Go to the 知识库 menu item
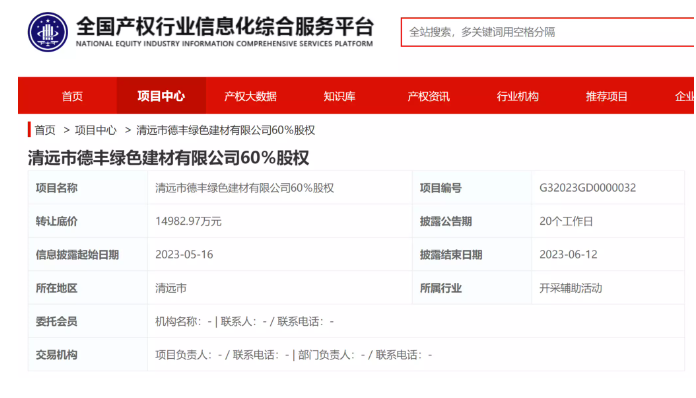The width and height of the screenshot is (696, 398). click(340, 96)
